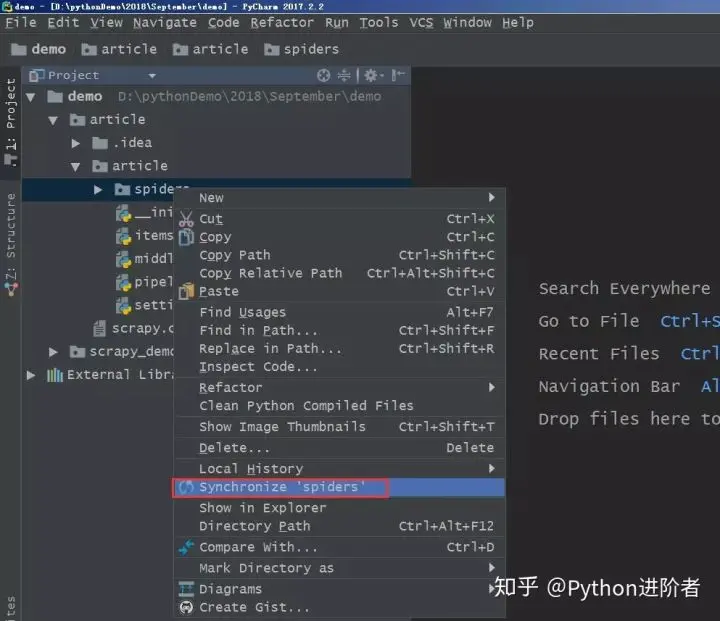Click the scrapy.cfg file icon
The image size is (720, 621).
point(100,328)
